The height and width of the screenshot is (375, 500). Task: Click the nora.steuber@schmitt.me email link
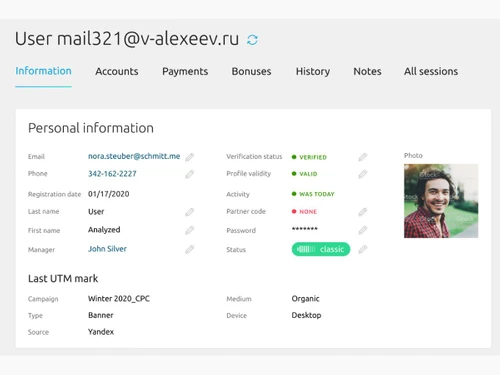(x=134, y=156)
